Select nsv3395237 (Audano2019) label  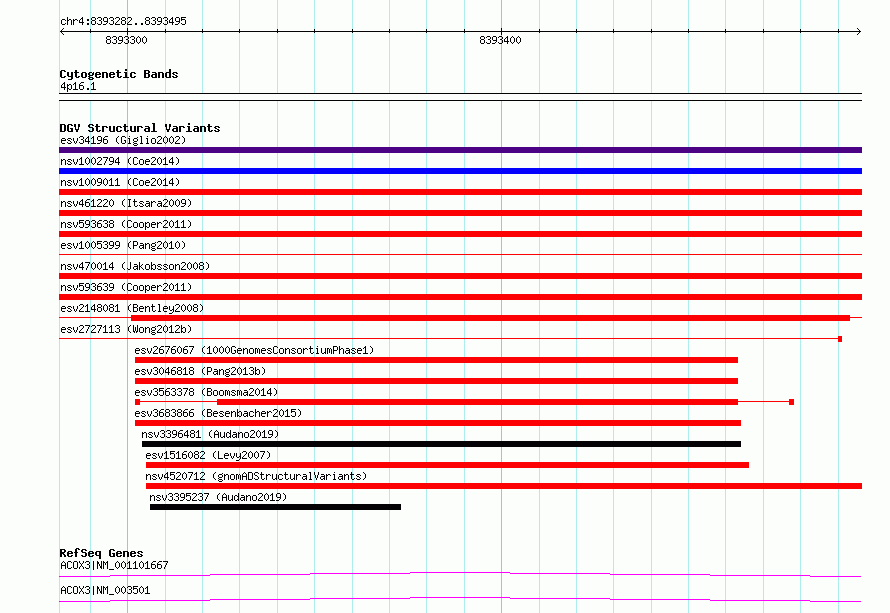218,497
